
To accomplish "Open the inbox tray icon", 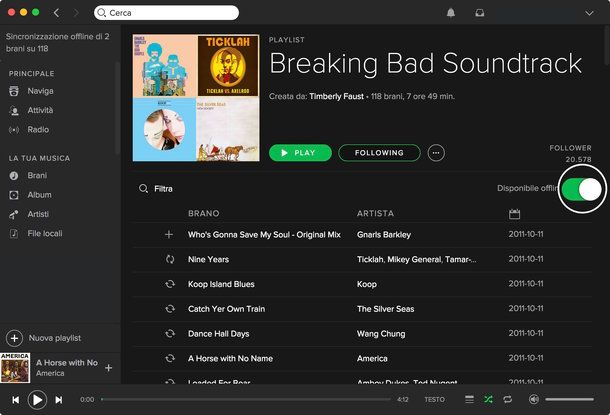I will click(x=480, y=13).
